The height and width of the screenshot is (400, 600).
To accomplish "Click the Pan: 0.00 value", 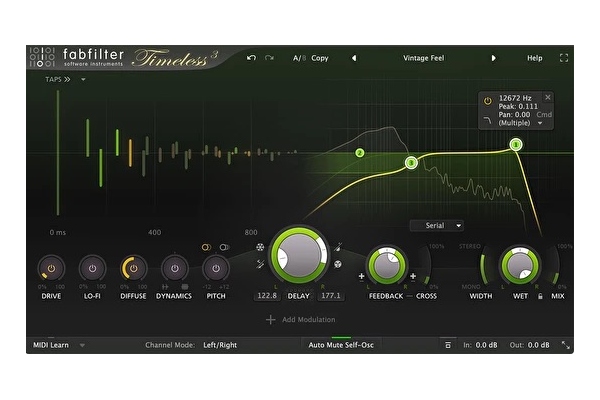I will 514,114.
